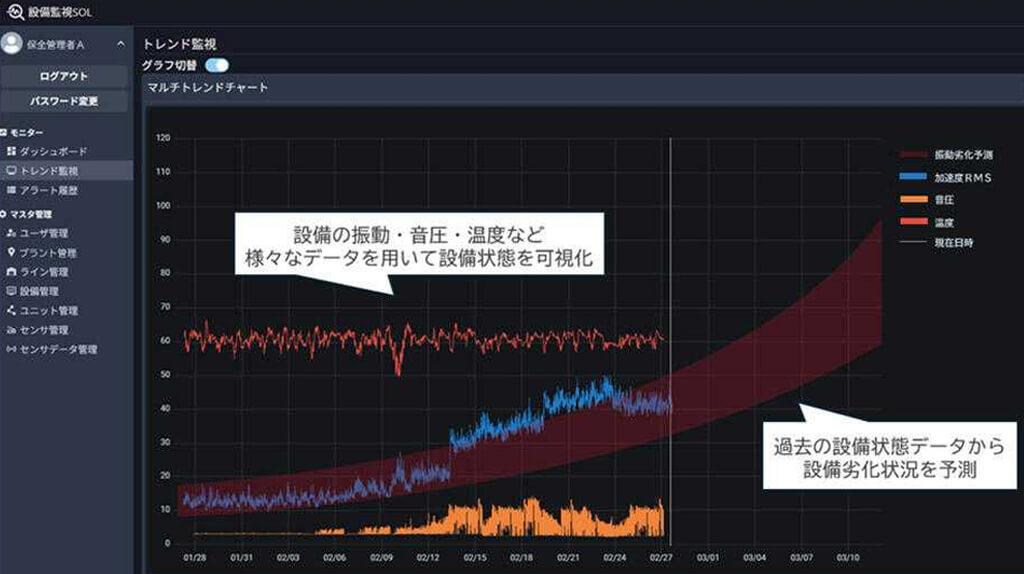
Task: Click the 現在日時 legend entry
Action: 936,242
